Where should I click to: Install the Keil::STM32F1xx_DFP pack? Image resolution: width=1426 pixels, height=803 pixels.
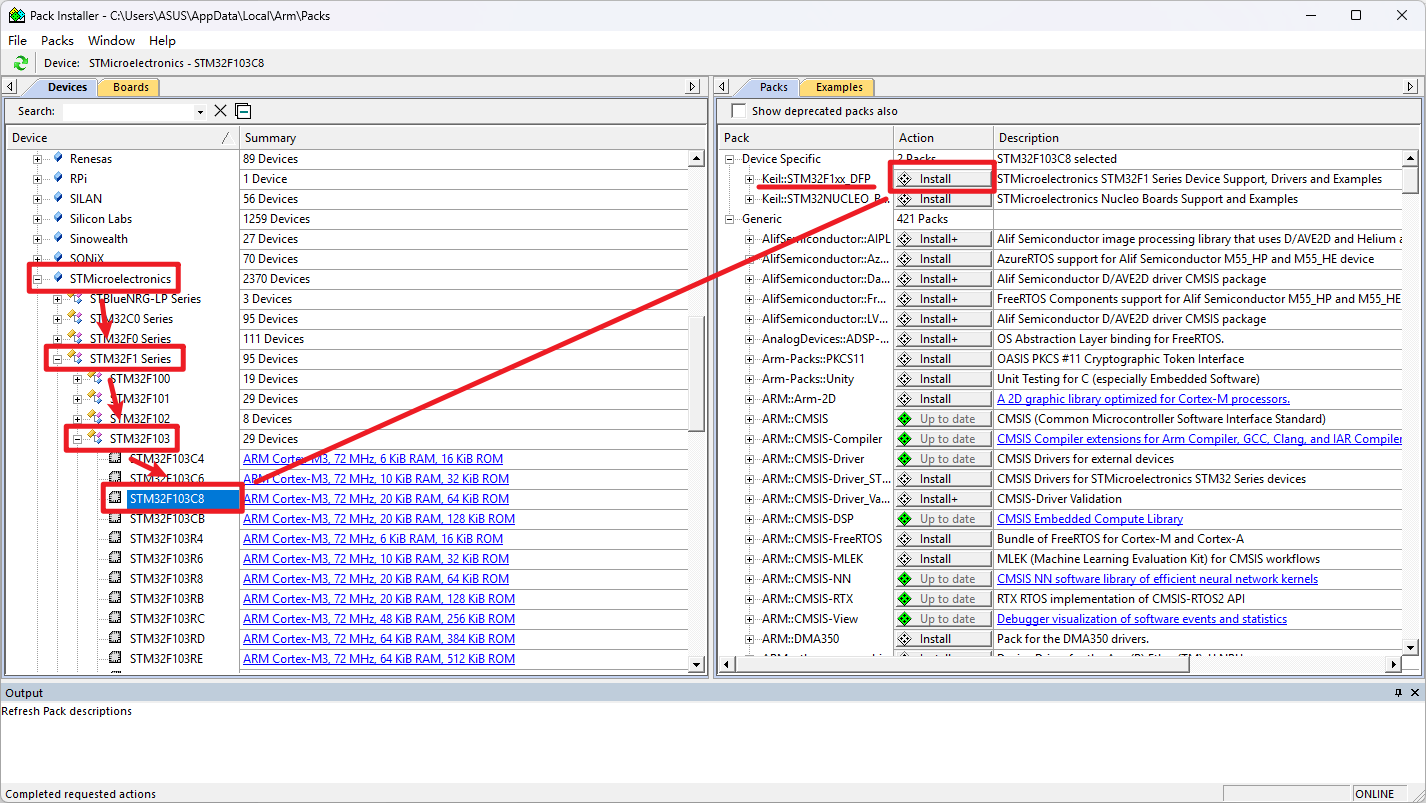(x=942, y=179)
